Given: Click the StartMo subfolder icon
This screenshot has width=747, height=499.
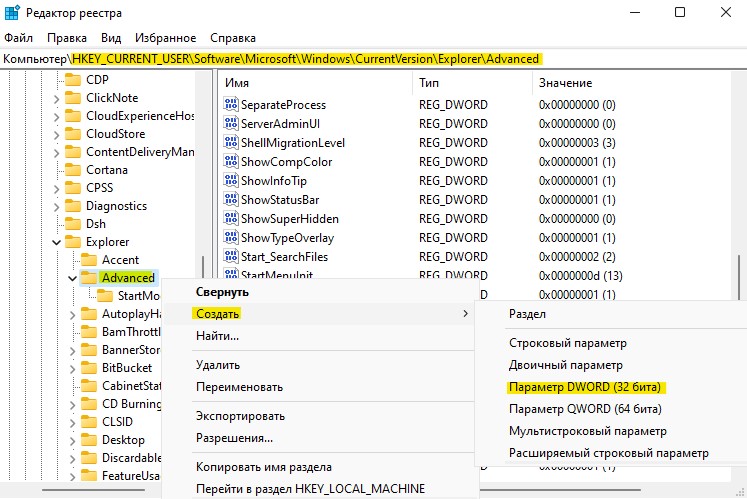Looking at the screenshot, I should tap(105, 295).
